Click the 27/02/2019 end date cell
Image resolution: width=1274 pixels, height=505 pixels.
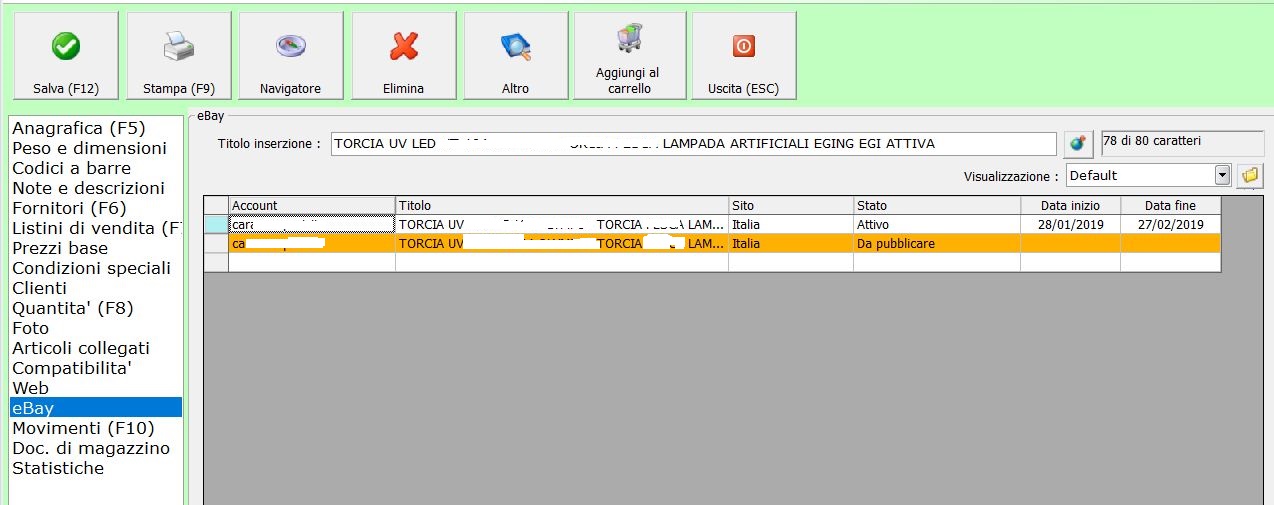click(x=1170, y=224)
